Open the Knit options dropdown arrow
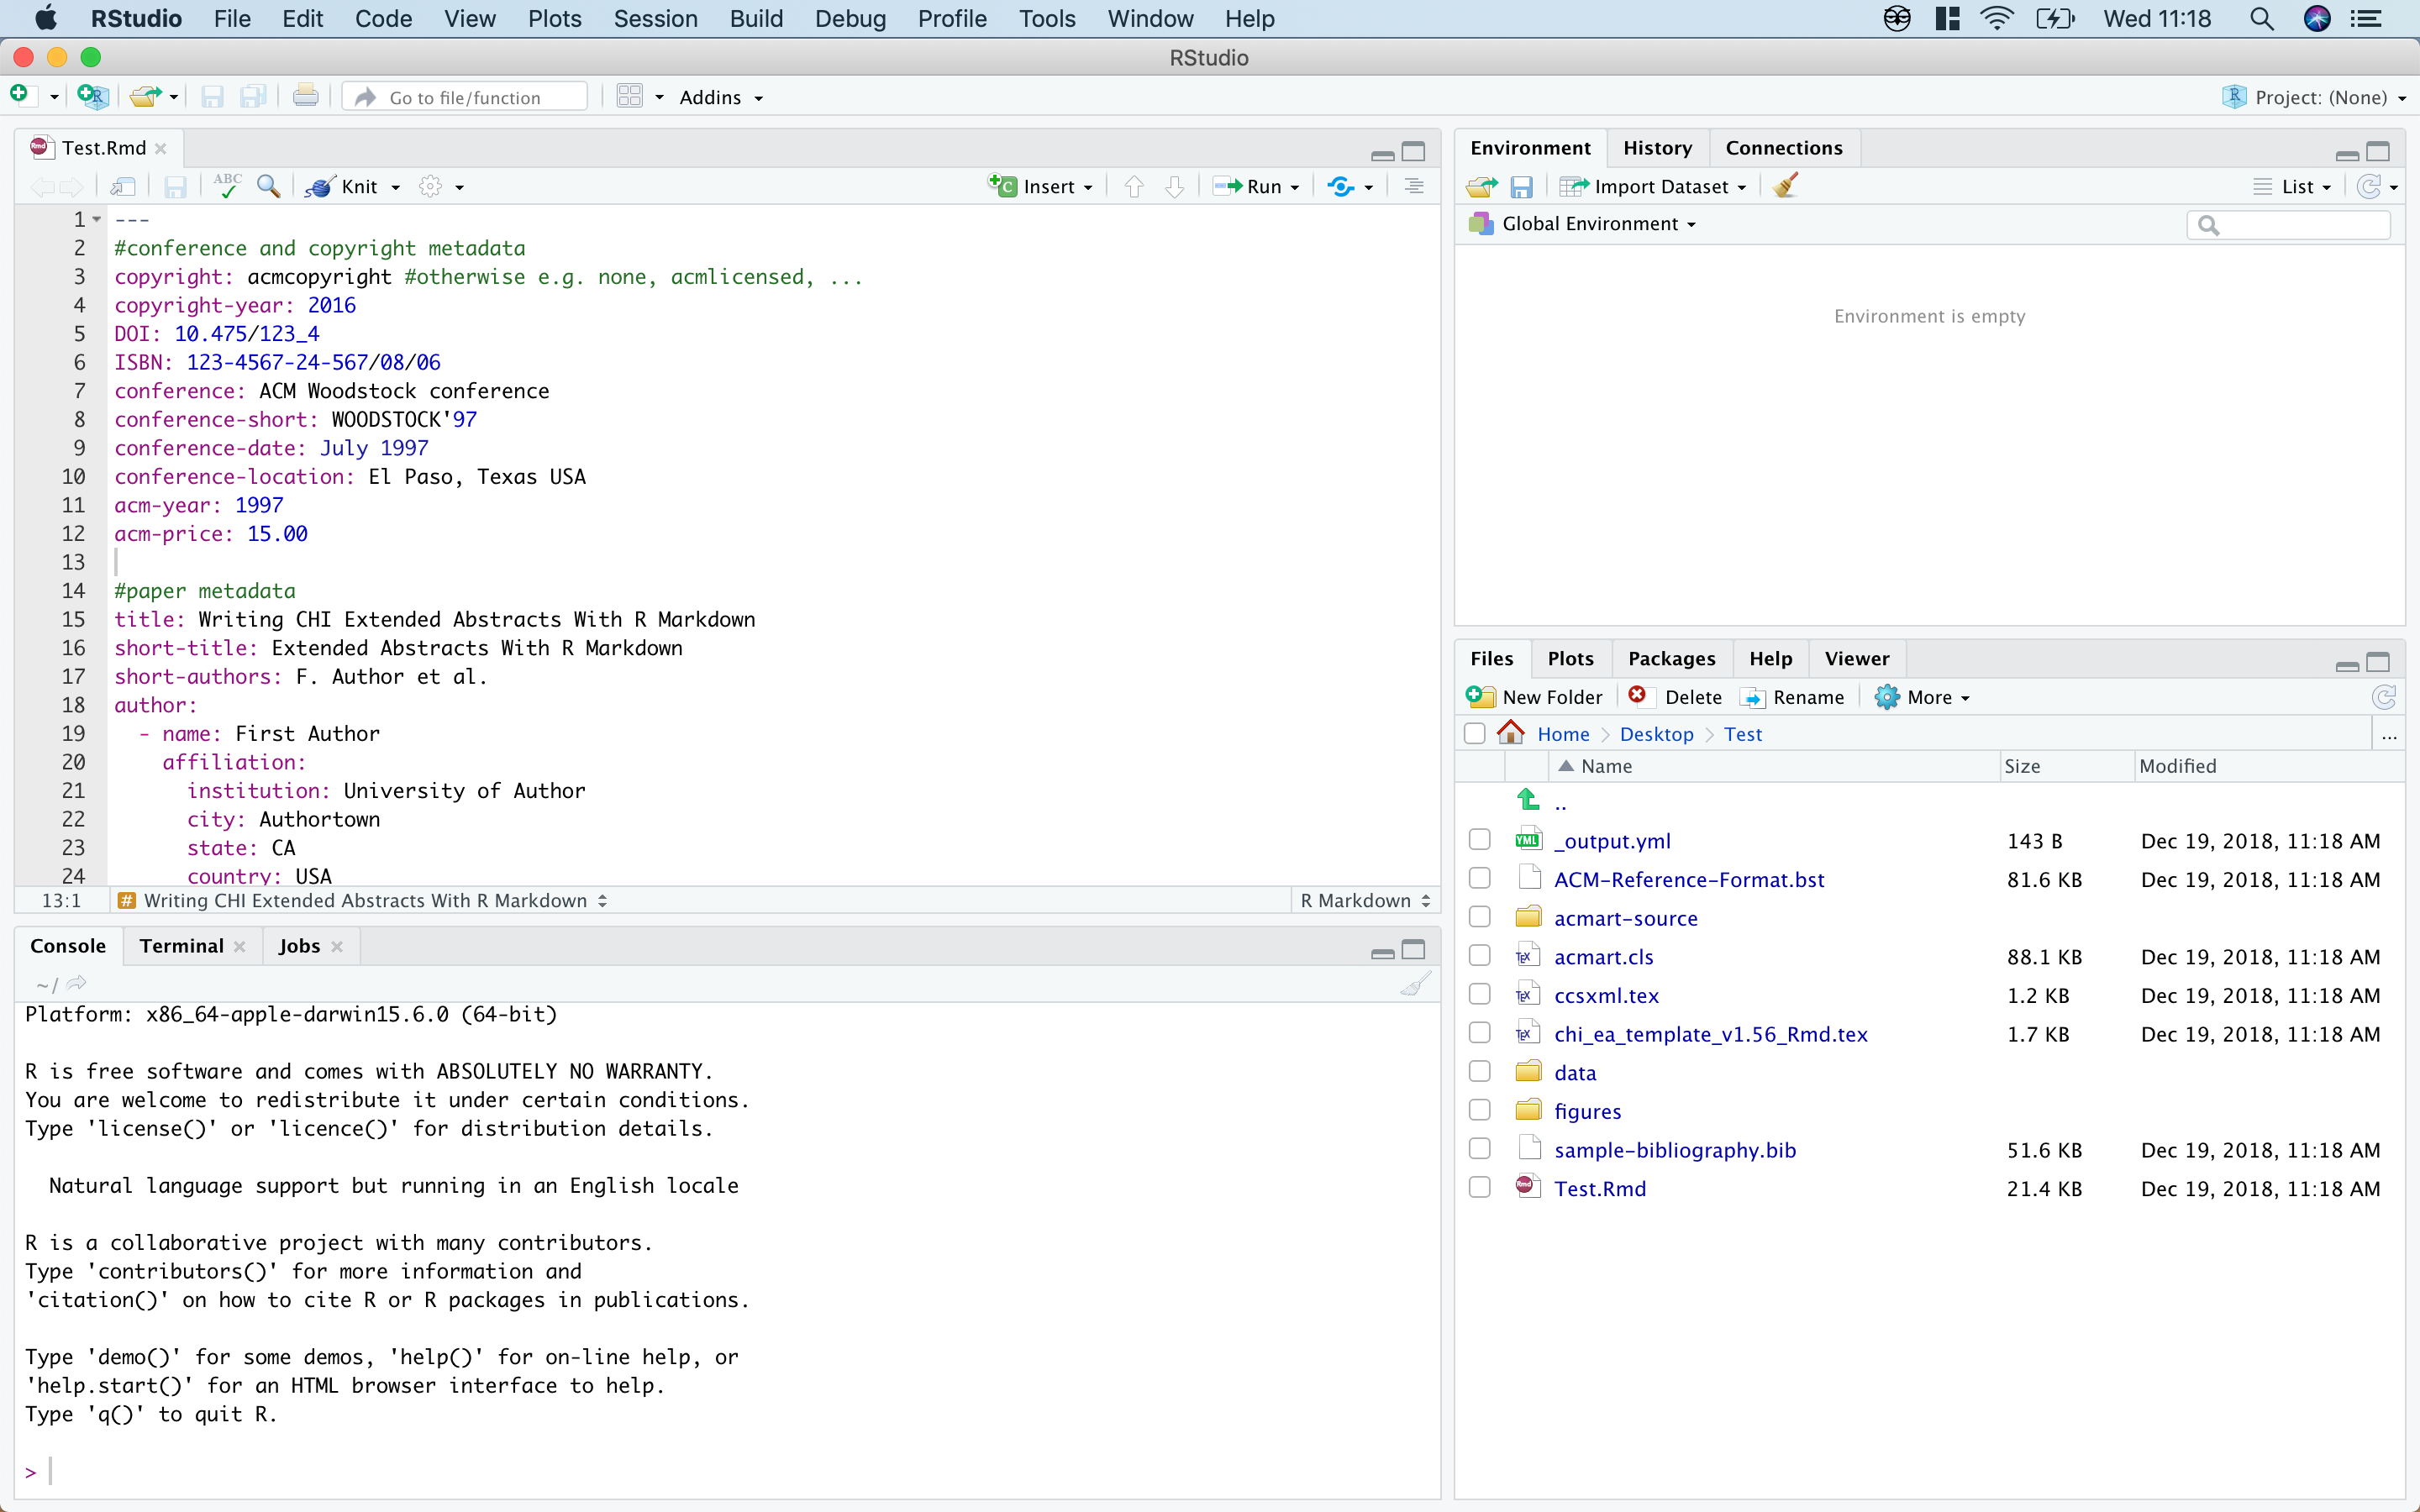Image resolution: width=2420 pixels, height=1512 pixels. (396, 188)
